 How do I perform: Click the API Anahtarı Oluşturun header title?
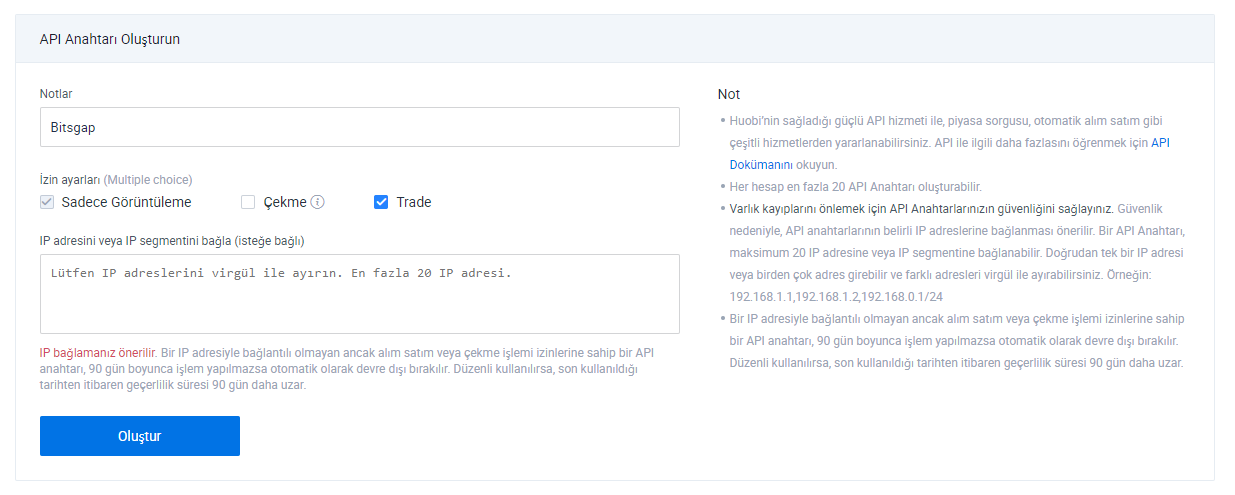click(110, 40)
